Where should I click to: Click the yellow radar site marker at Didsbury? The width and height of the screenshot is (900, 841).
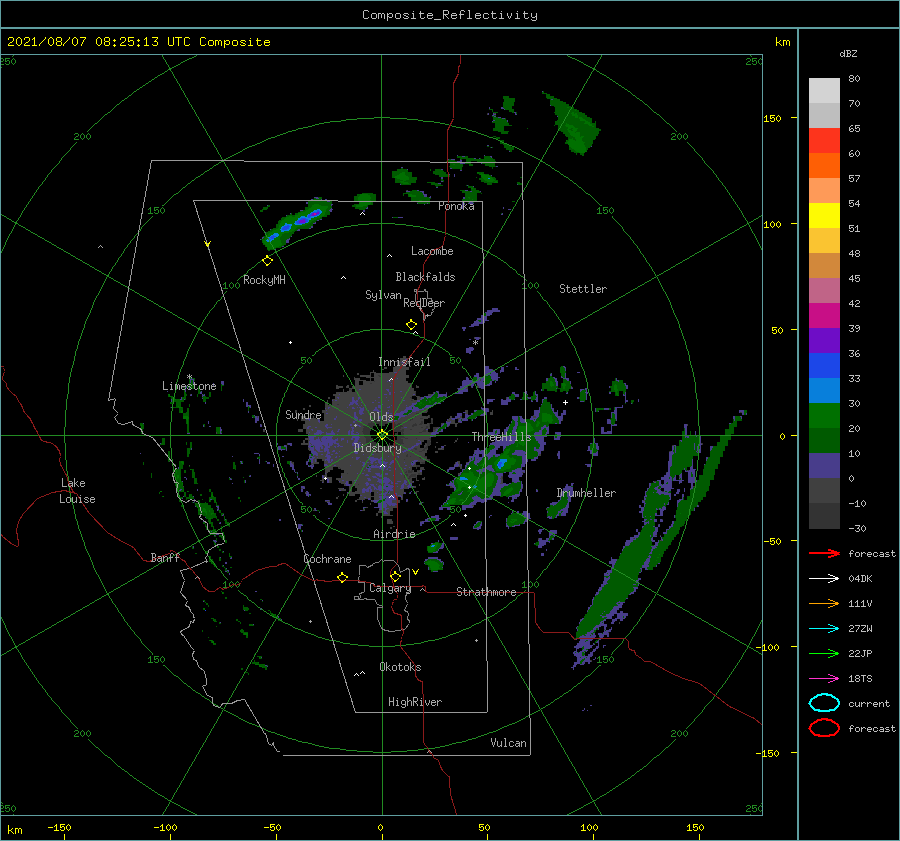point(382,435)
